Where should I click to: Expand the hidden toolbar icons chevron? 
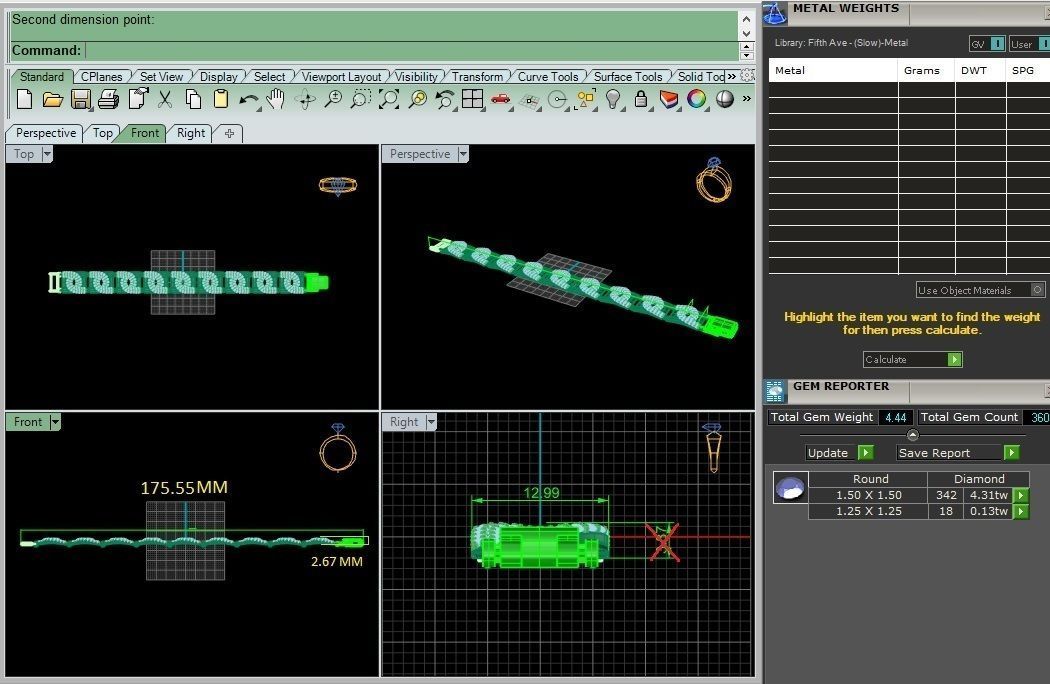747,99
